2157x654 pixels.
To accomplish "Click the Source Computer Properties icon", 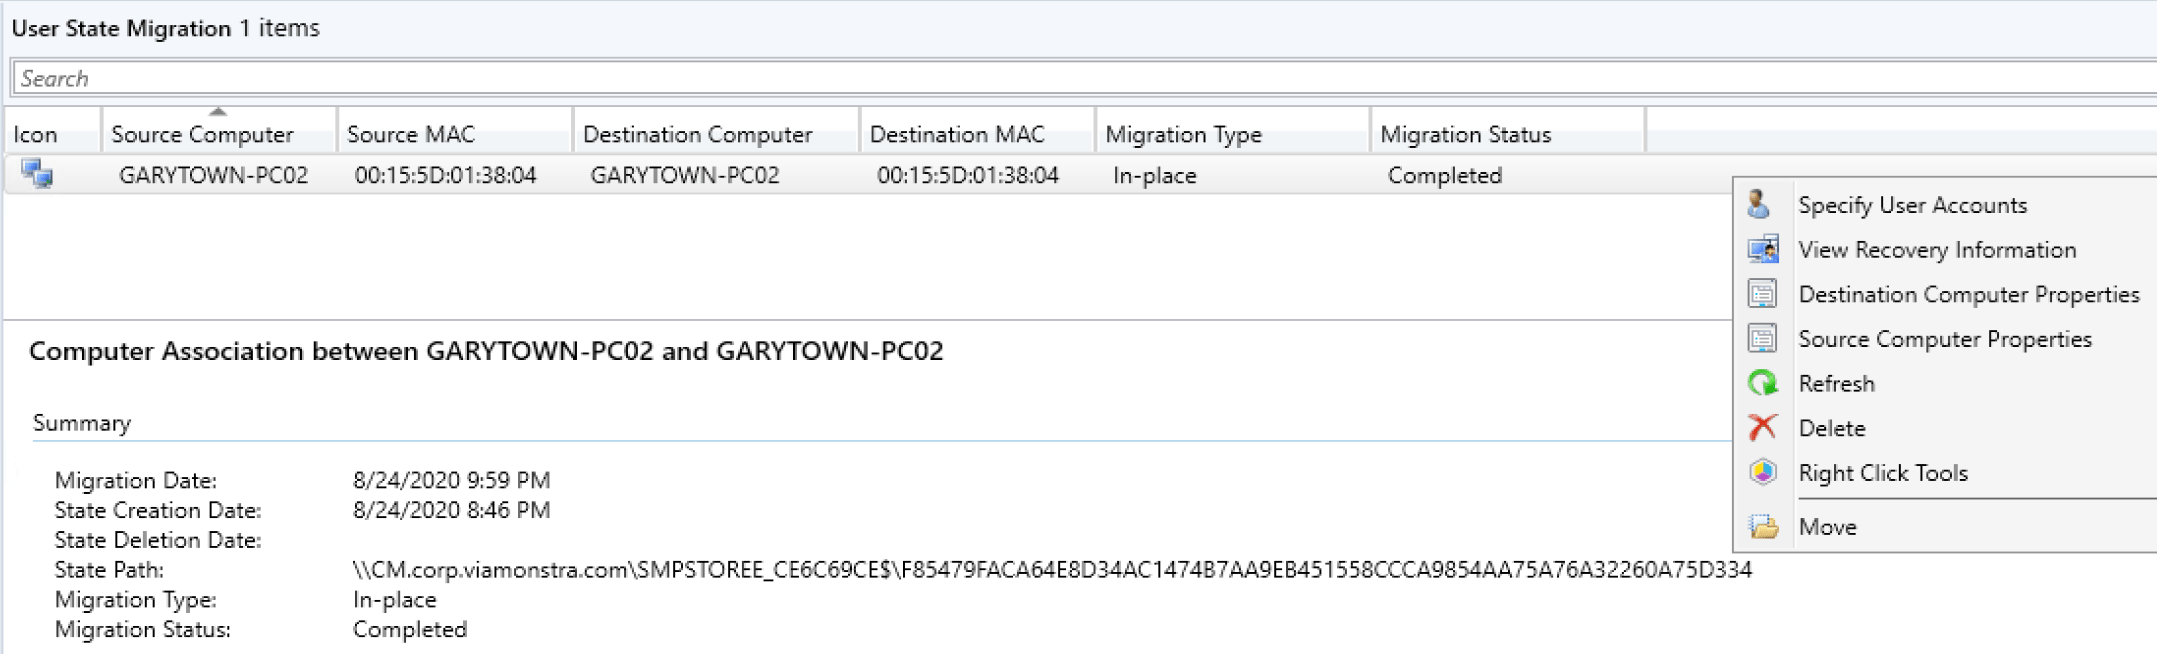I will (1762, 339).
